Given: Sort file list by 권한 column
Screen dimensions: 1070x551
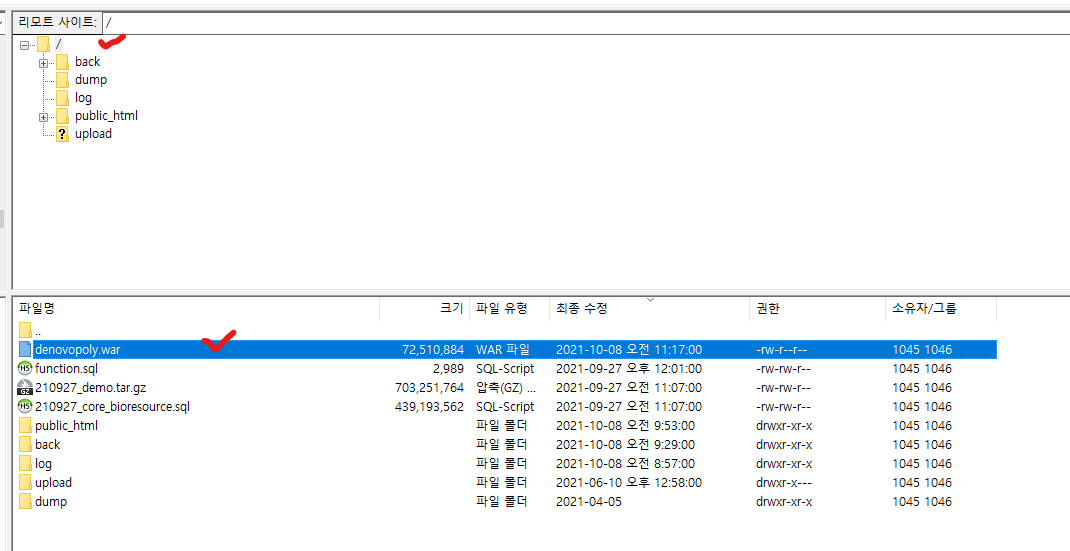Looking at the screenshot, I should point(817,309).
